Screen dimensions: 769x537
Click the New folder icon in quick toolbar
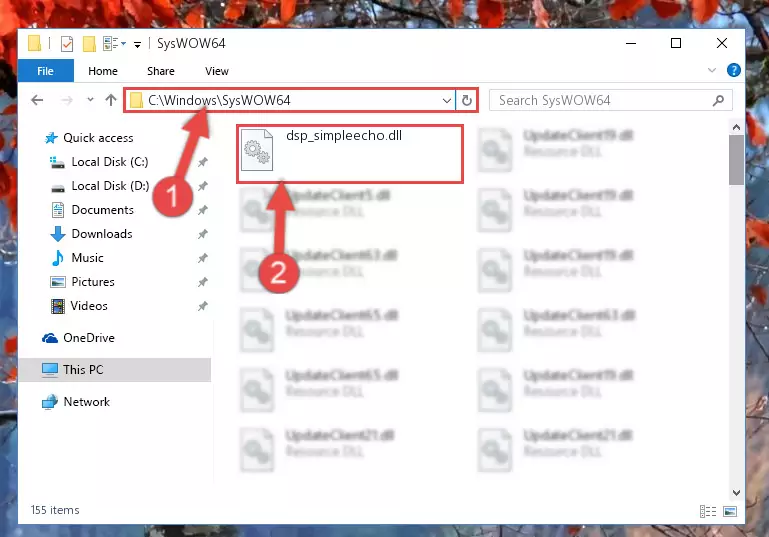pos(89,44)
